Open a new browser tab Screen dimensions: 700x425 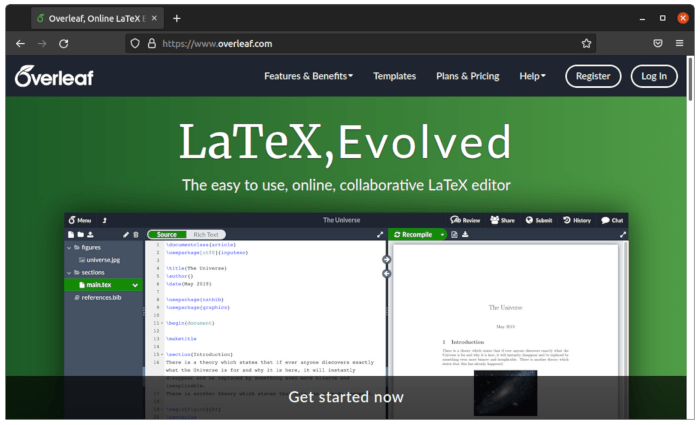coord(177,18)
